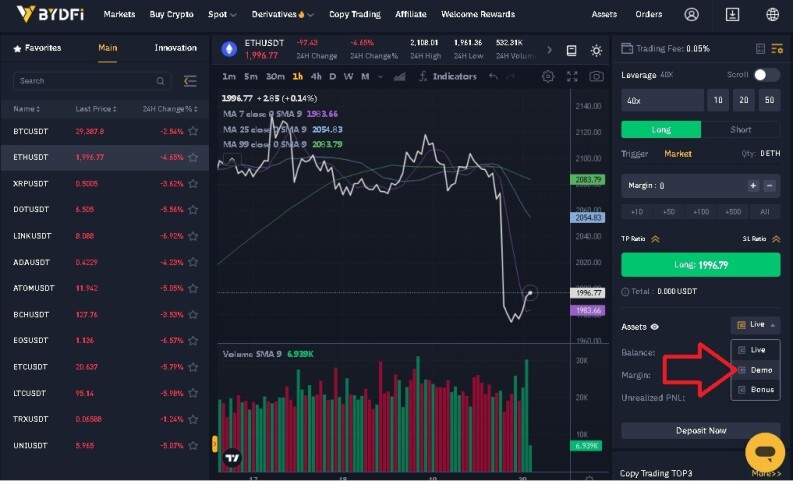This screenshot has height=481, width=793.
Task: Favorite ETHUSDT with its star
Action: [193, 157]
